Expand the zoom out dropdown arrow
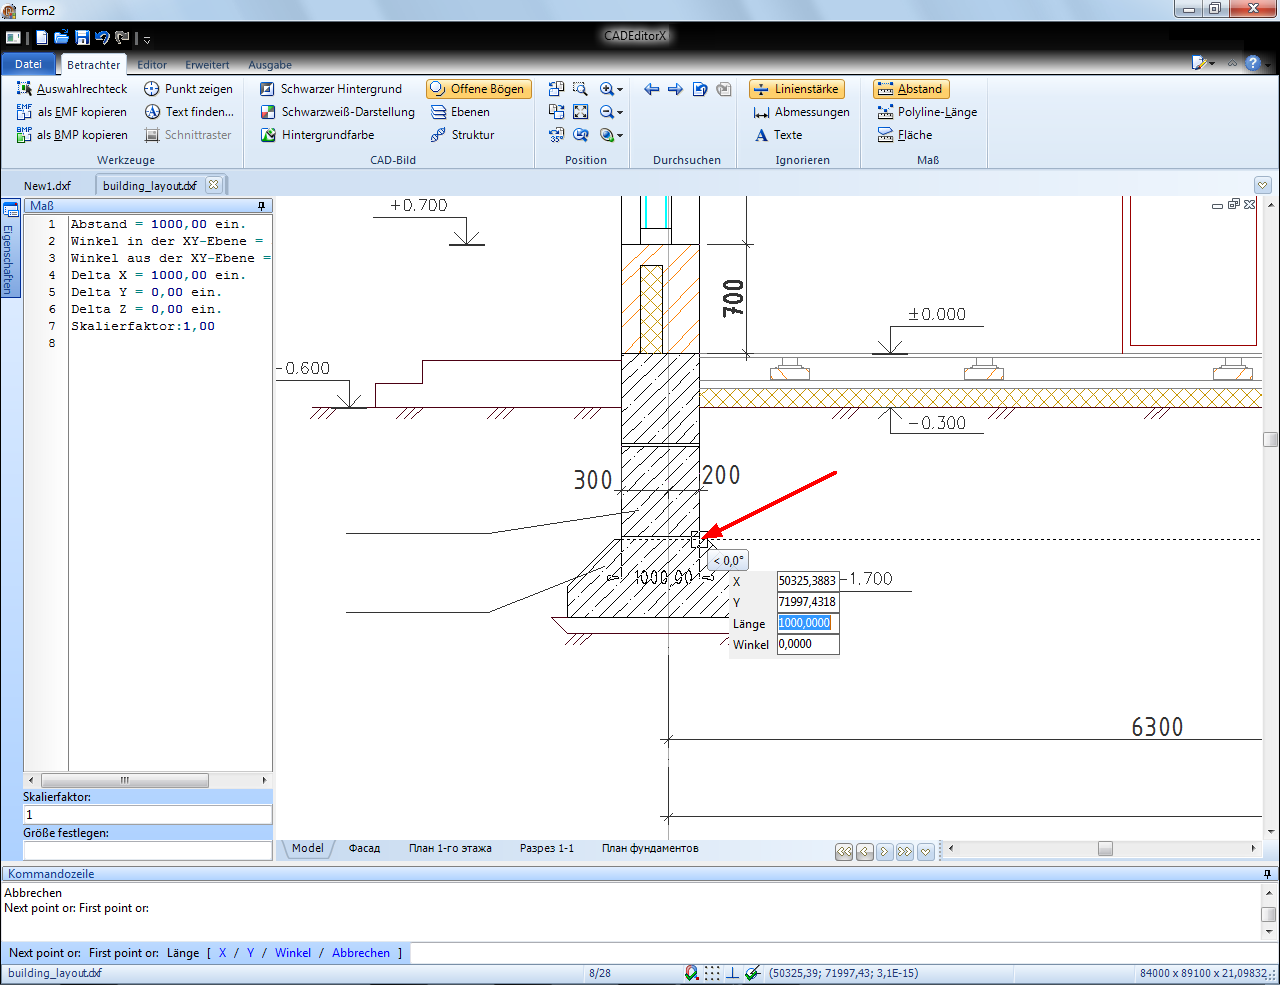Viewport: 1280px width, 985px height. click(x=620, y=113)
